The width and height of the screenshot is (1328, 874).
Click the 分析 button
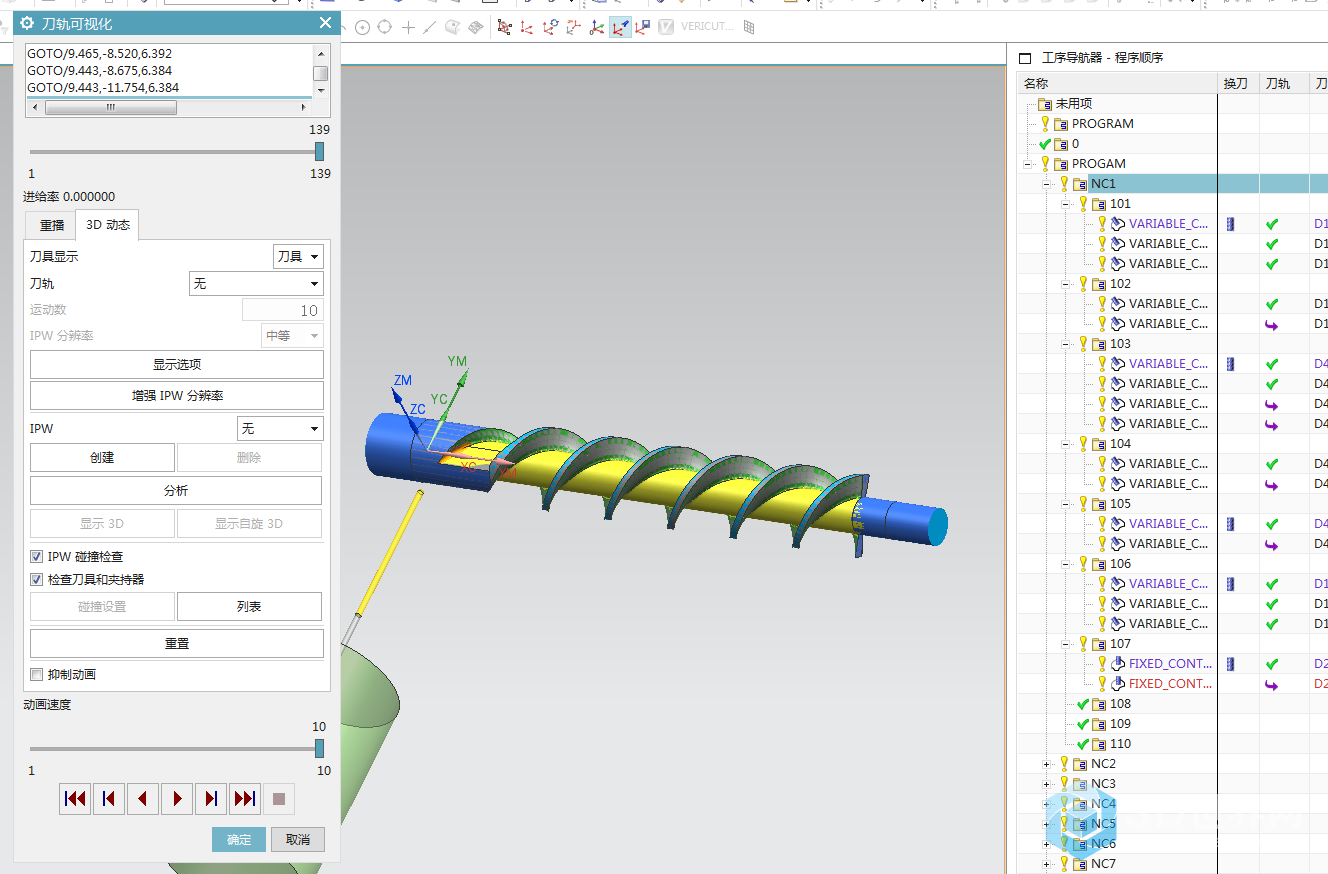click(x=176, y=490)
